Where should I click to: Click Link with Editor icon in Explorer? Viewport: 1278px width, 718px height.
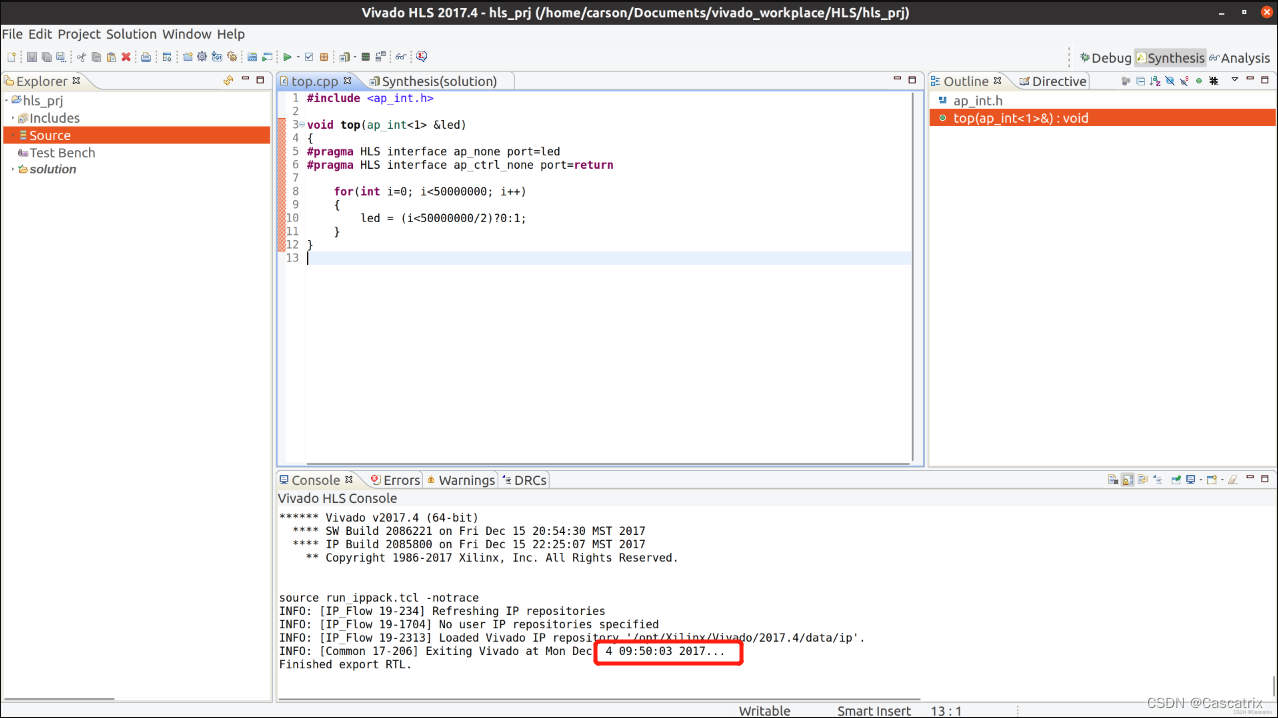pyautogui.click(x=229, y=80)
